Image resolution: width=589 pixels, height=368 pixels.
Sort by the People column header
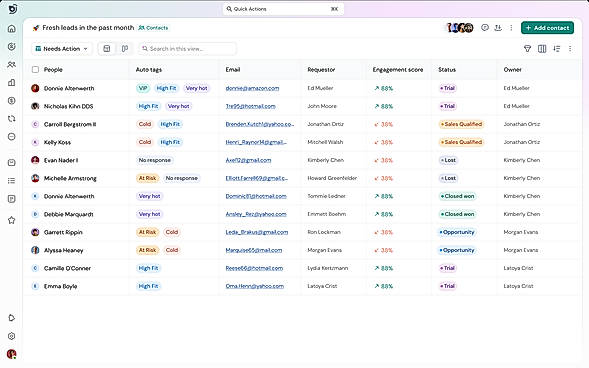pos(53,69)
